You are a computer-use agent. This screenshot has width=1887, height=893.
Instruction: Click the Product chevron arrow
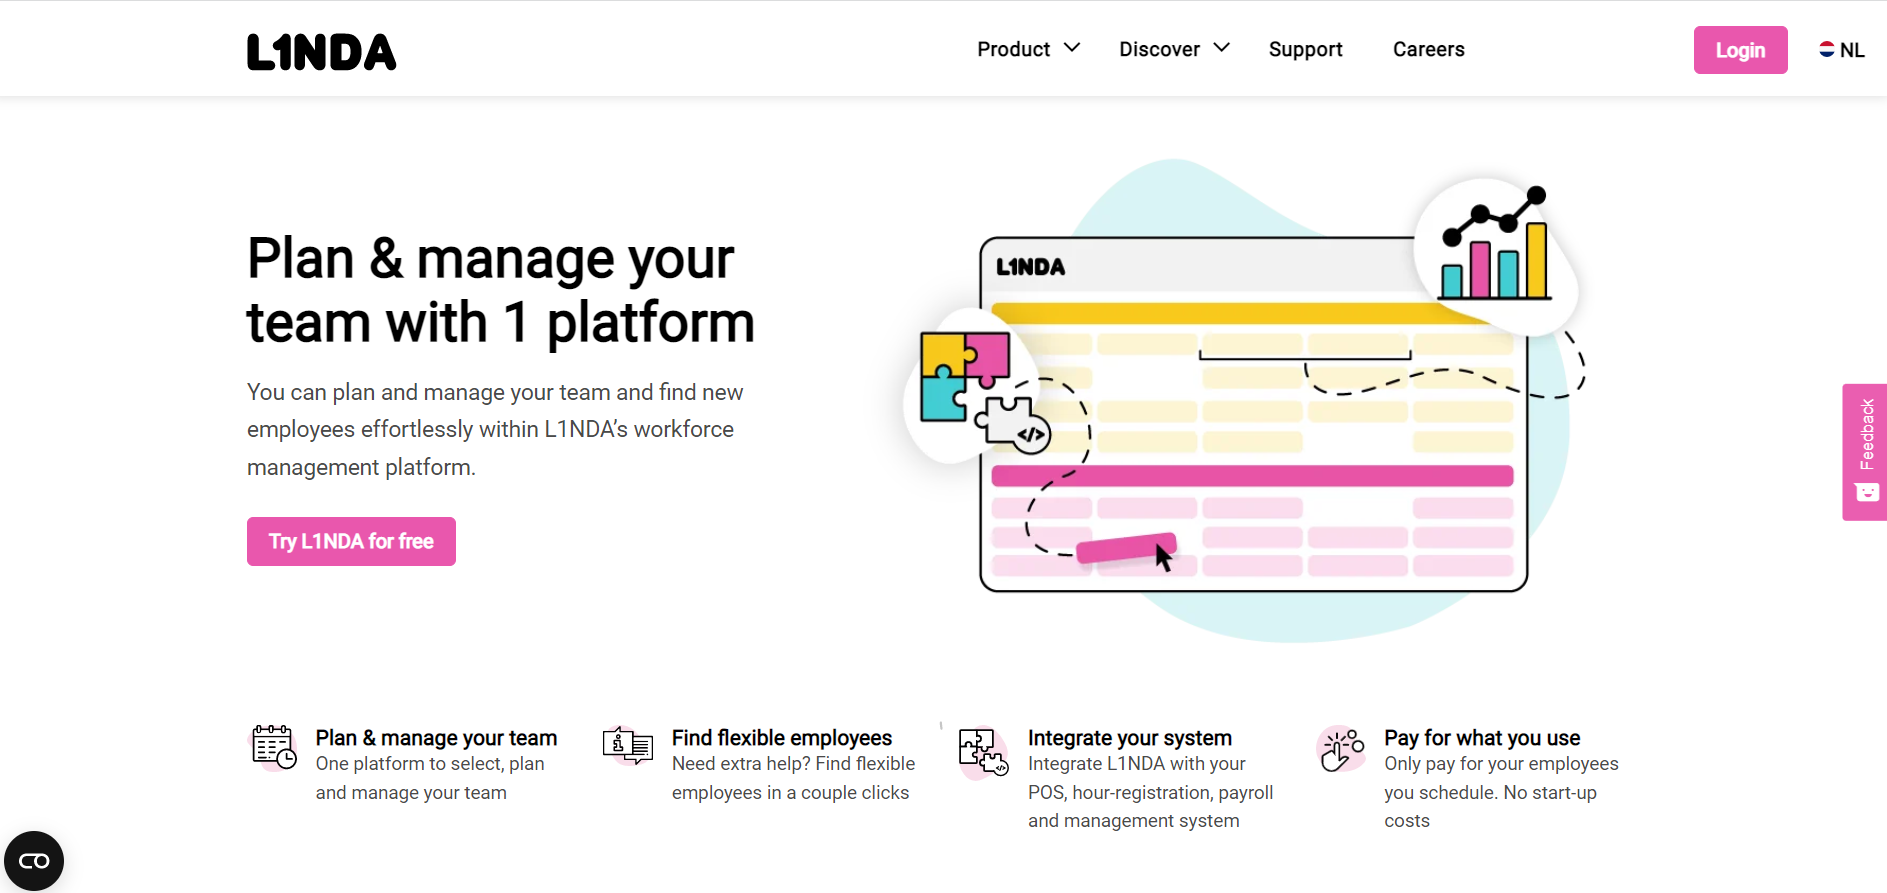click(1072, 48)
